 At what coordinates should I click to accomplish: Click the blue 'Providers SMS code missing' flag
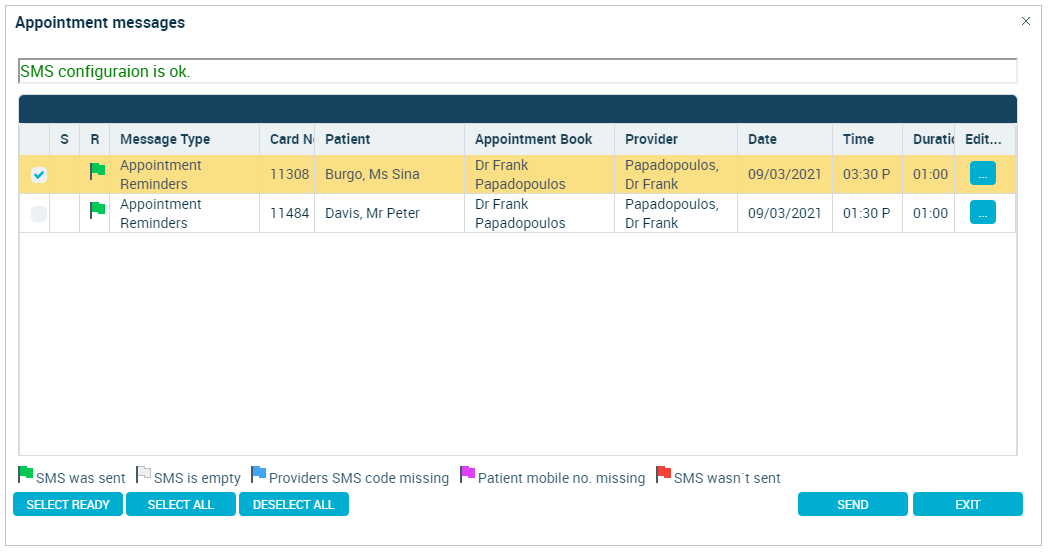pos(259,474)
